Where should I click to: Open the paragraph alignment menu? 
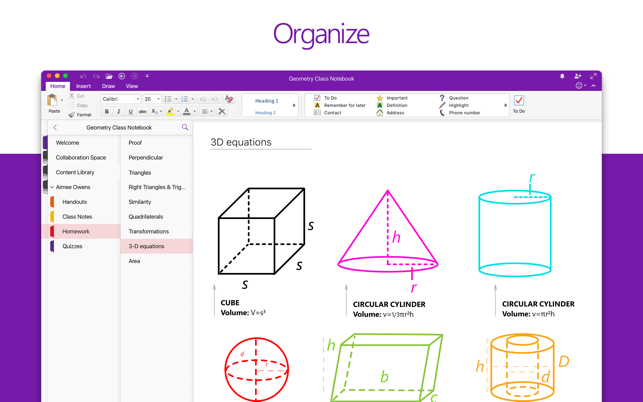[207, 112]
